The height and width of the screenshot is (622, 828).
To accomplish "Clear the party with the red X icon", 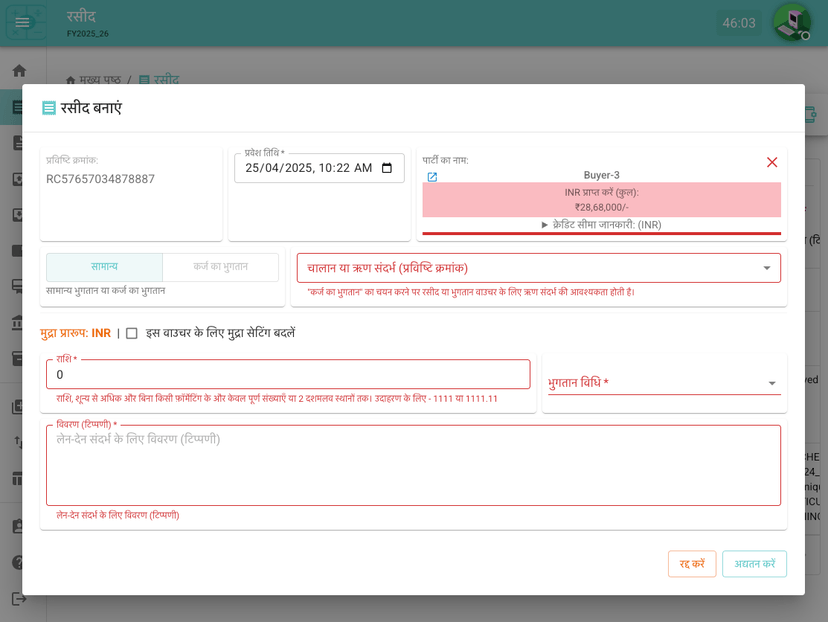I will coord(771,162).
